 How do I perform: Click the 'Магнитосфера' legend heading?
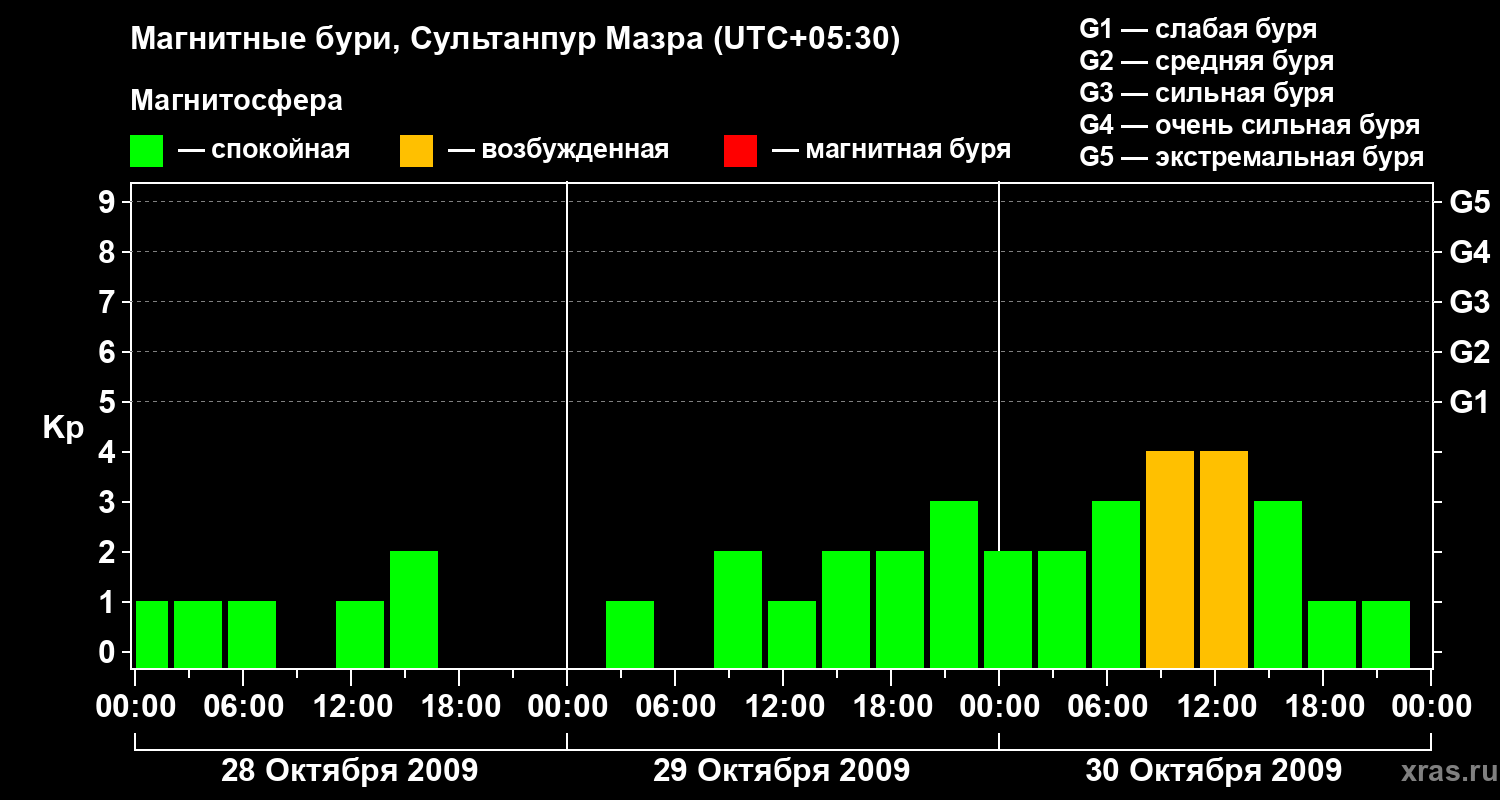pyautogui.click(x=237, y=101)
